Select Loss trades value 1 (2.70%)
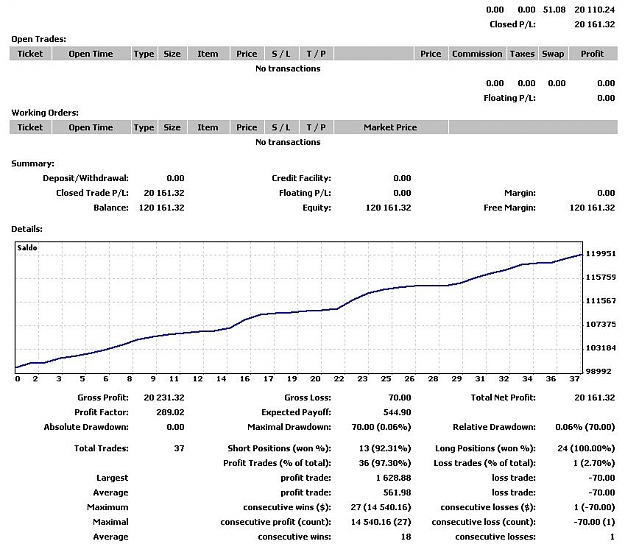The image size is (625, 544). (x=594, y=463)
